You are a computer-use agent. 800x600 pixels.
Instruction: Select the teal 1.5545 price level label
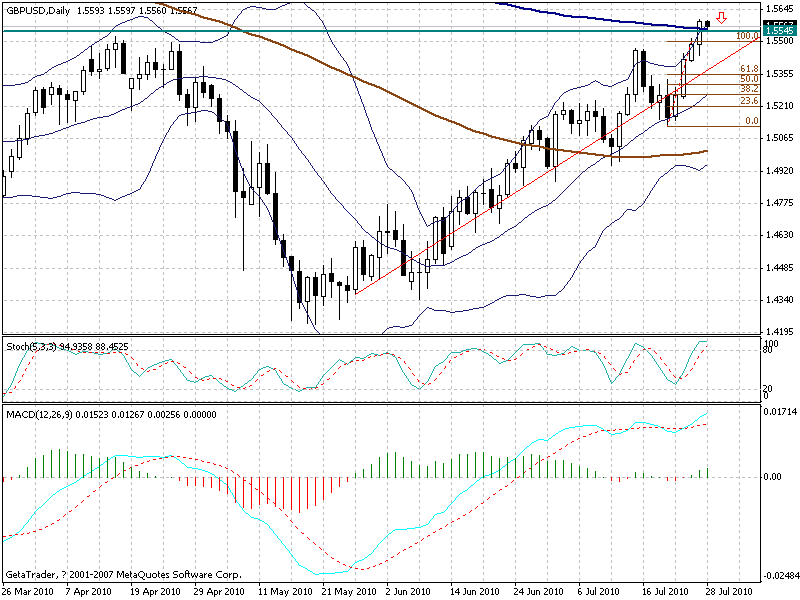(x=780, y=31)
